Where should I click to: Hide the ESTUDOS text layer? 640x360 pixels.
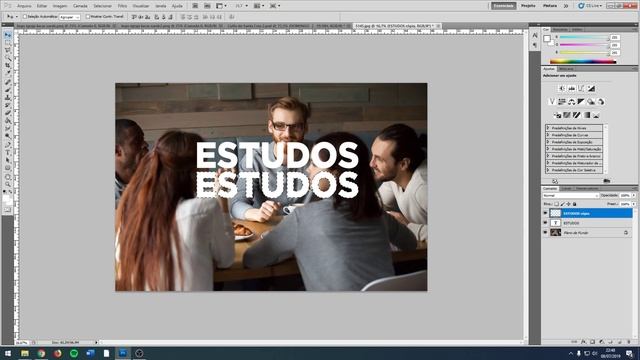click(x=545, y=223)
